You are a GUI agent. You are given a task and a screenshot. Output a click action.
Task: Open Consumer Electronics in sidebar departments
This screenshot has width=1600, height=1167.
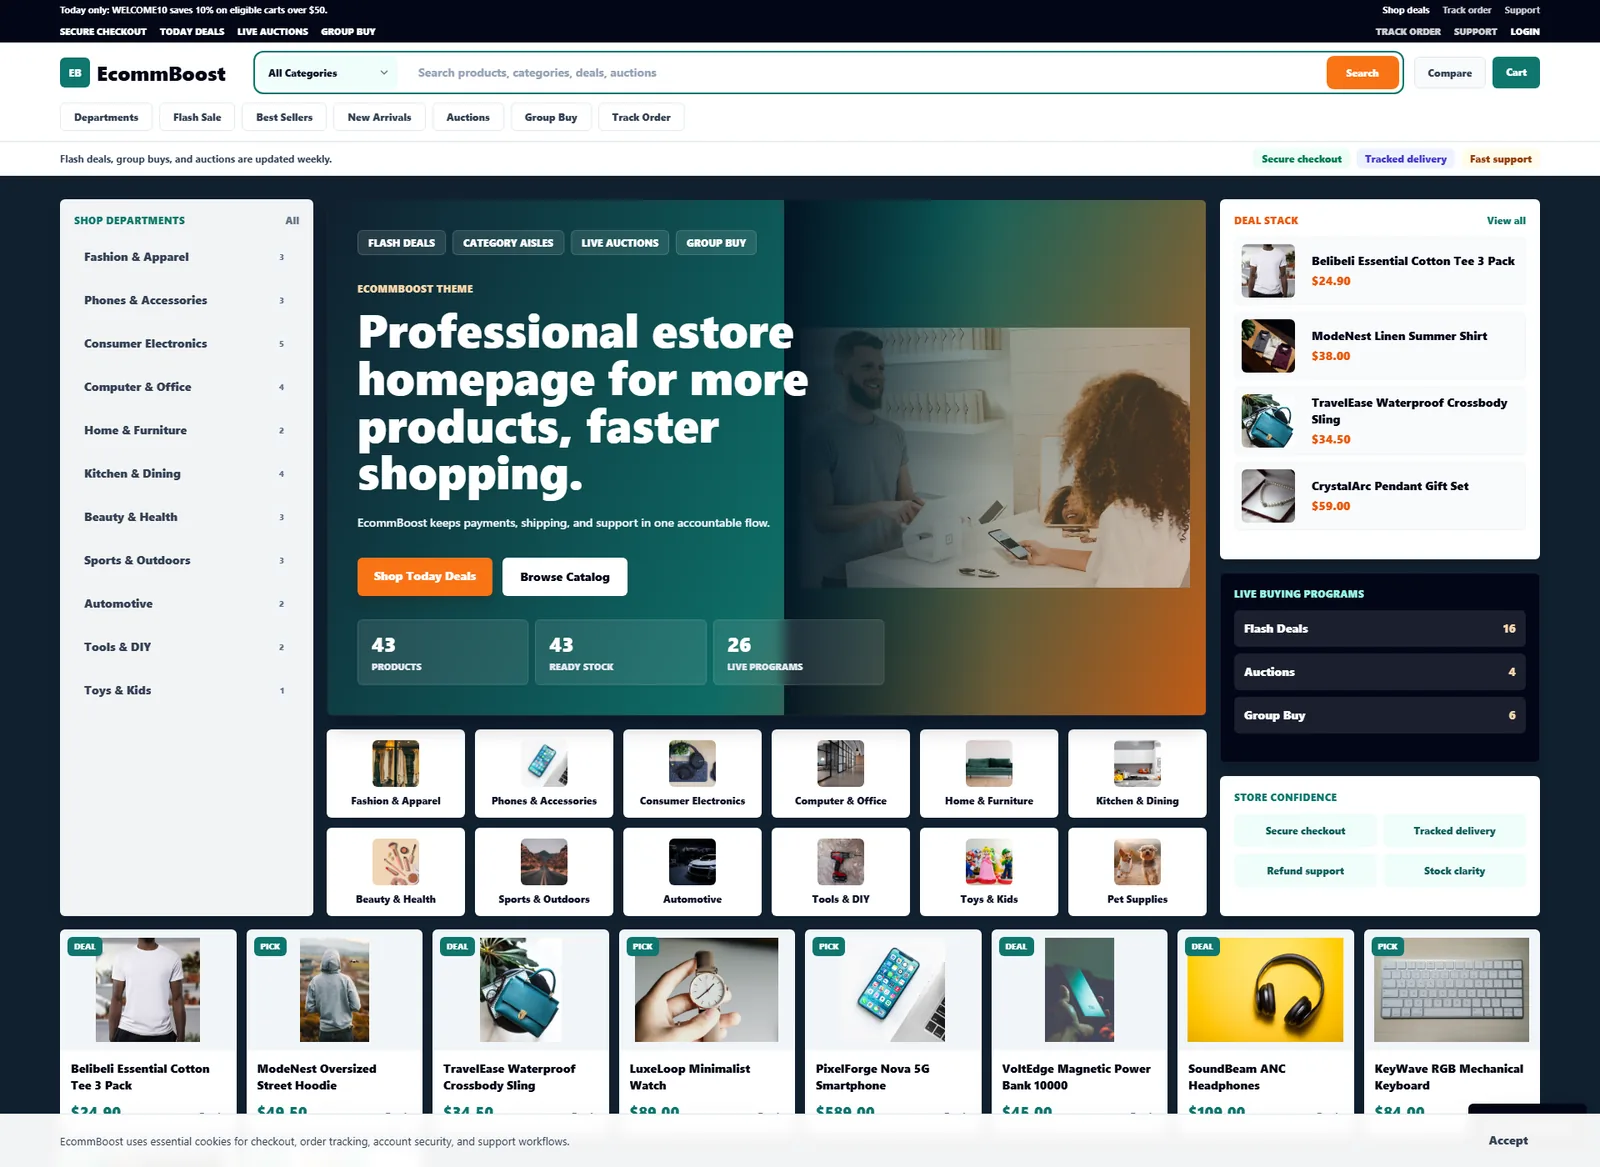[184, 344]
